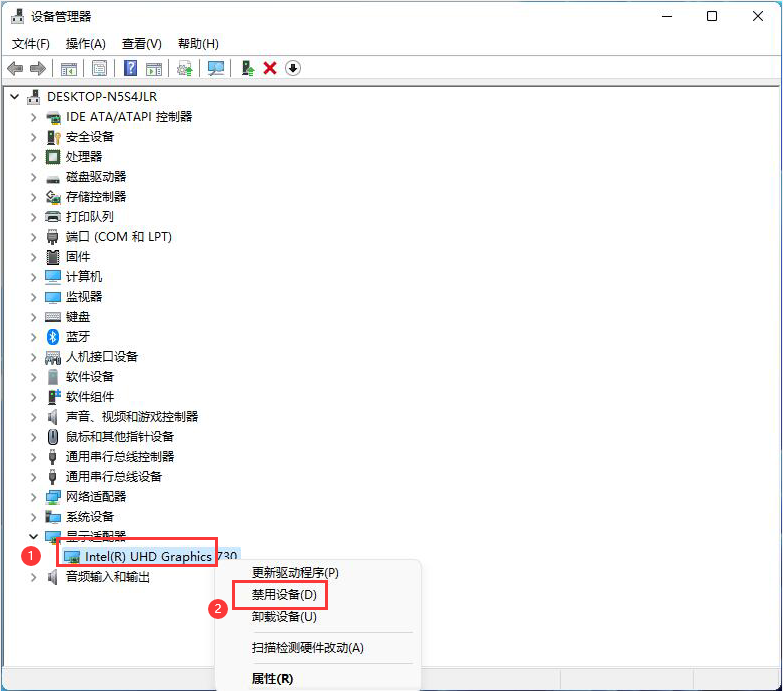The height and width of the screenshot is (691, 783).
Task: Expand the 存储控制器 category
Action: point(33,197)
